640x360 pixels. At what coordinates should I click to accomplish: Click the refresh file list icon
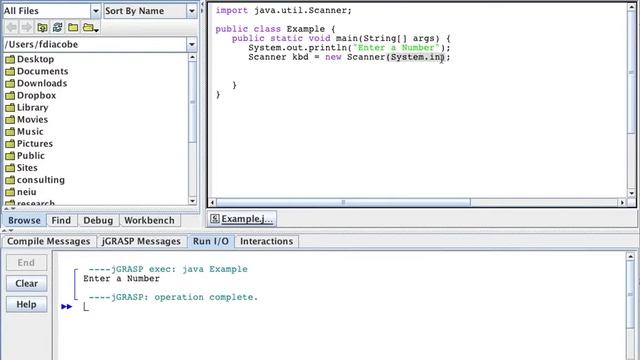(58, 27)
